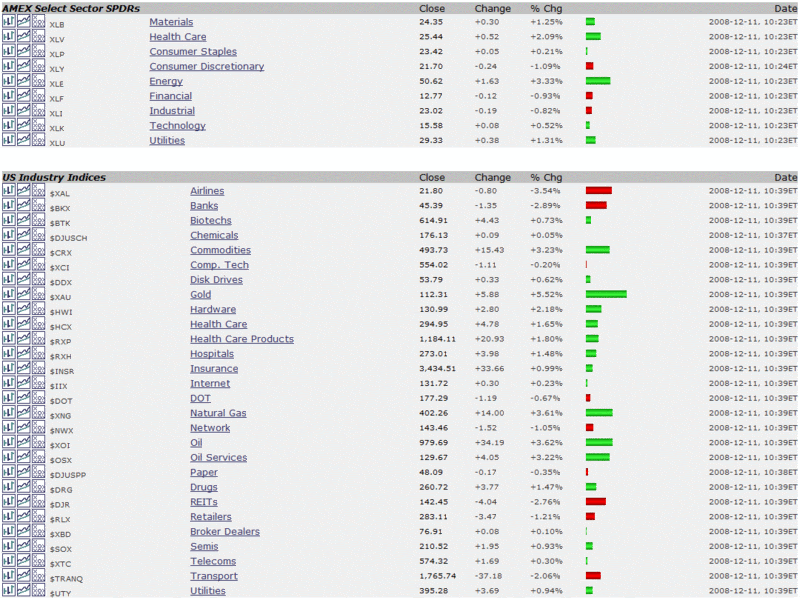
Task: Select the Energy green change bar
Action: pos(598,81)
